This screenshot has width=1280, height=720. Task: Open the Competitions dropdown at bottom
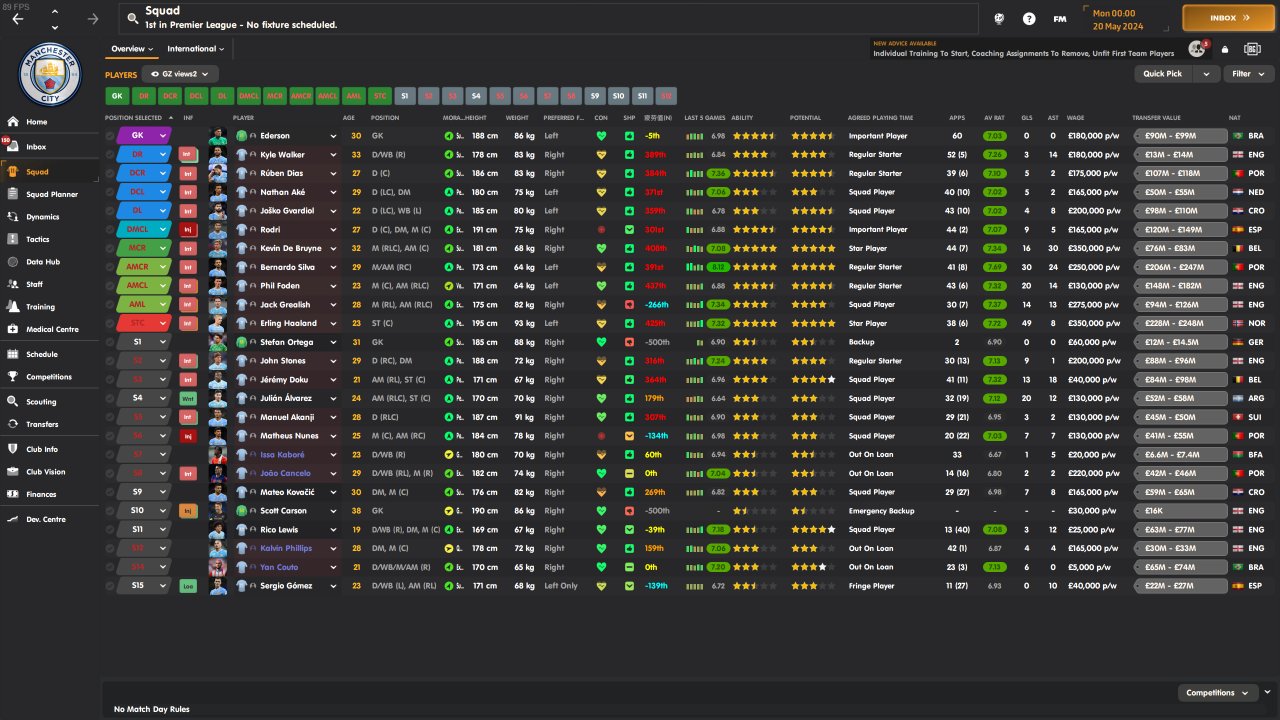point(1218,693)
